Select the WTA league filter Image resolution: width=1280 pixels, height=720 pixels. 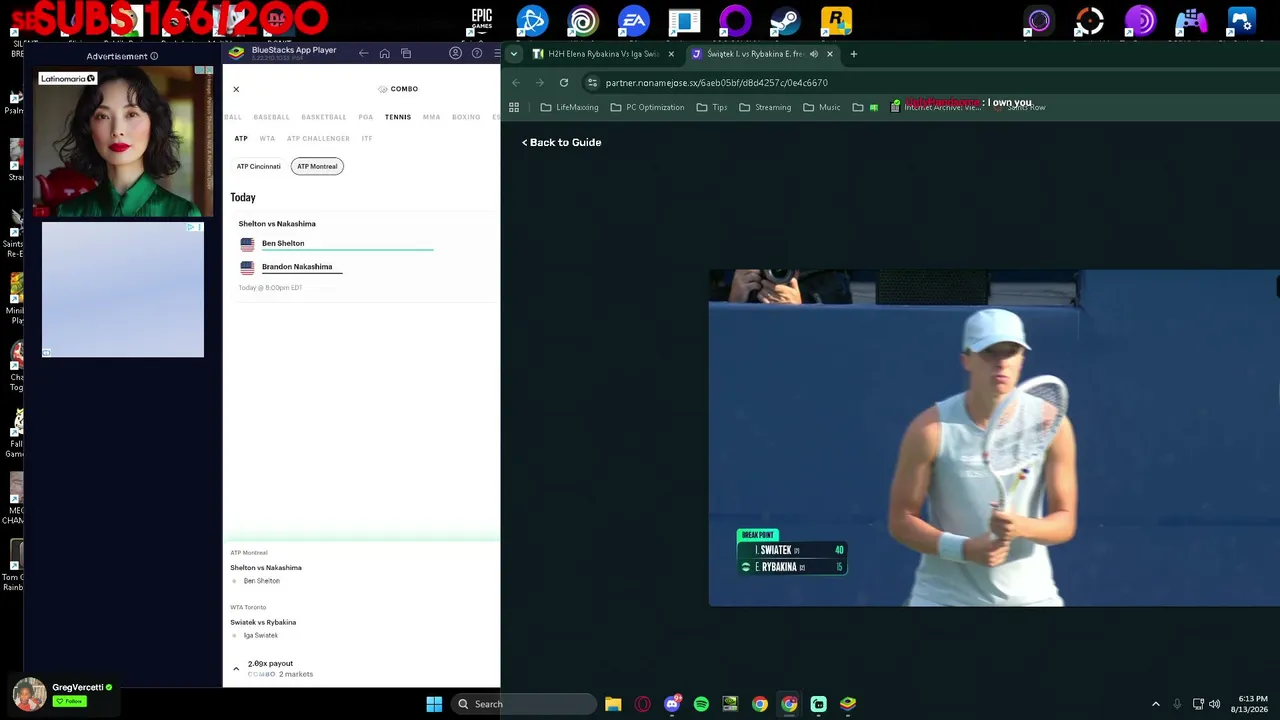[x=267, y=138]
